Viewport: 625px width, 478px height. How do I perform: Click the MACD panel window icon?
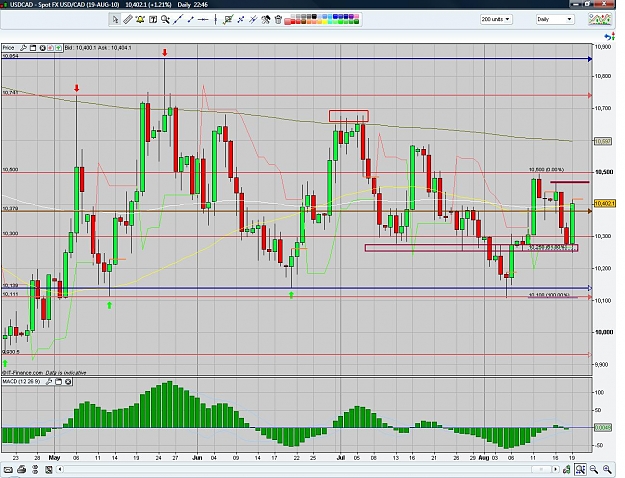click(x=59, y=382)
